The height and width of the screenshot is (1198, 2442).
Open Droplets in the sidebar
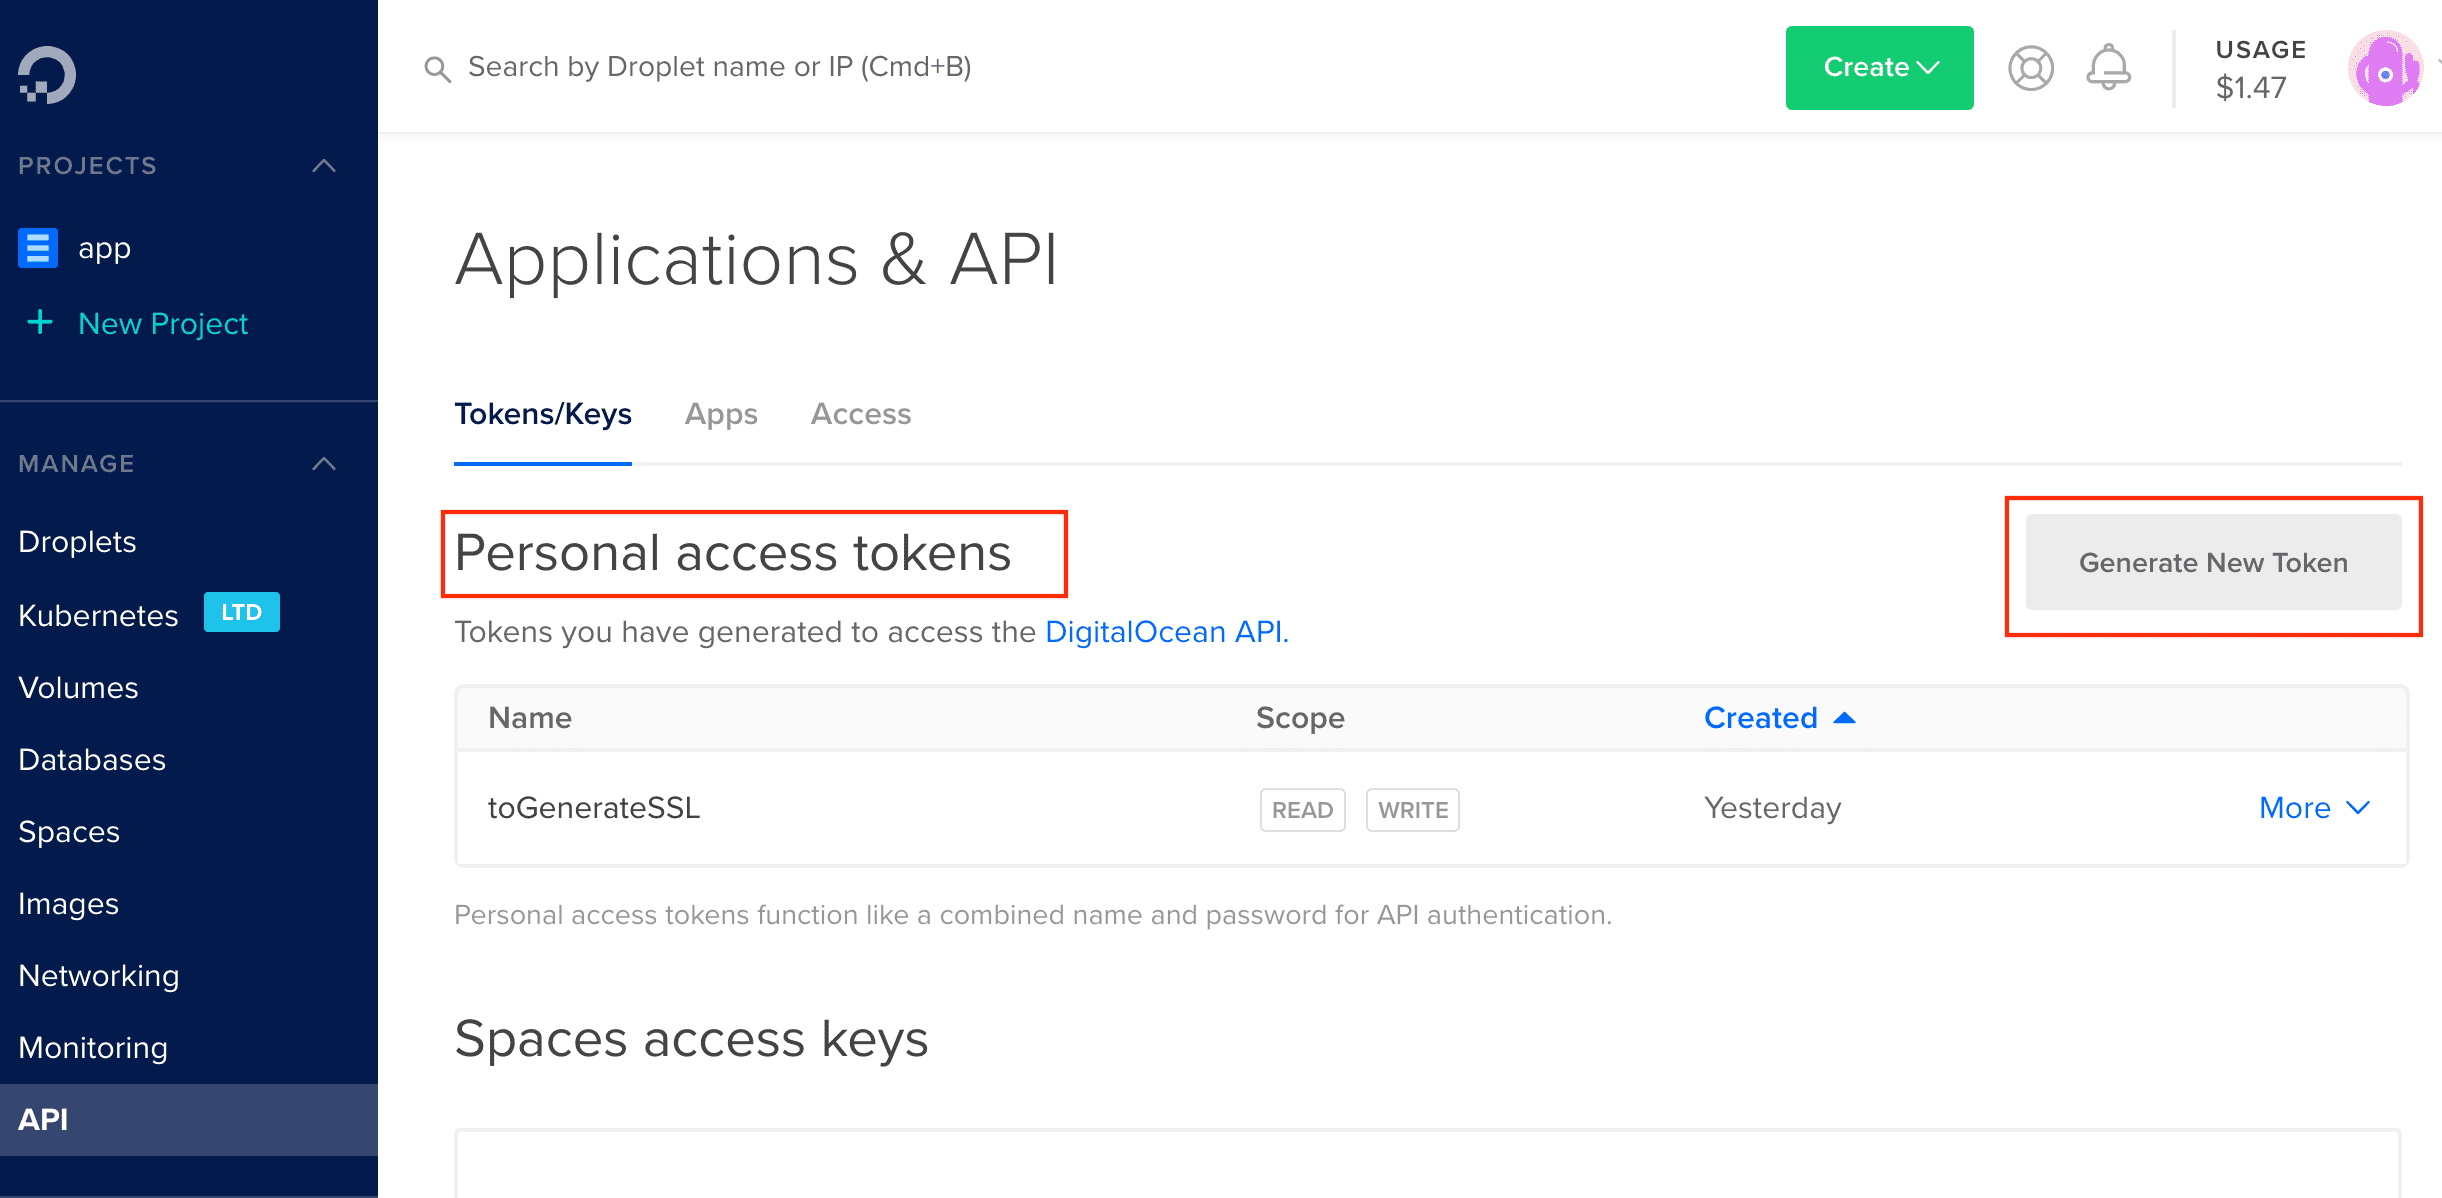[77, 542]
